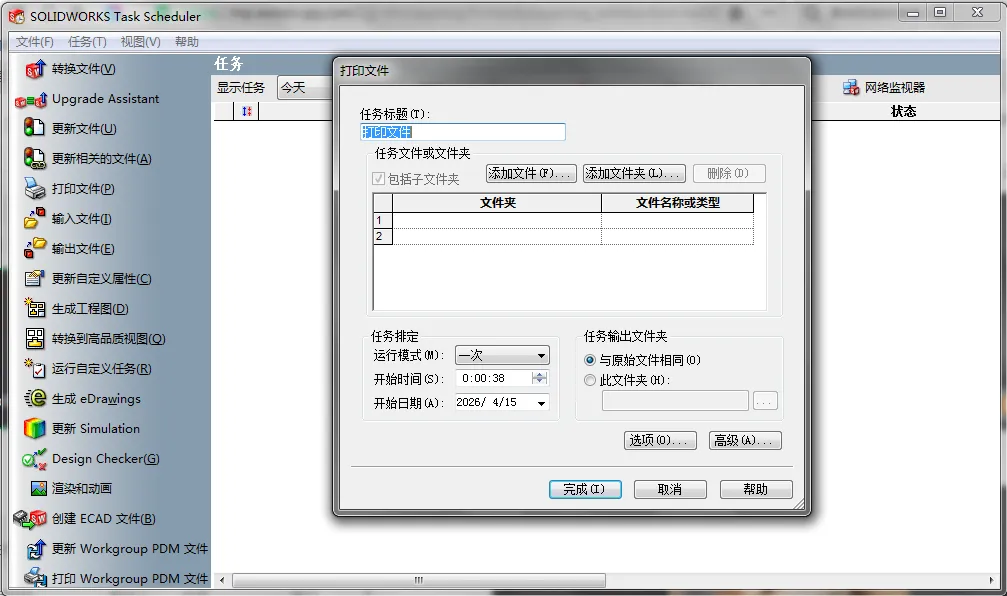
Task: Click the 高级(A)... button
Action: point(745,440)
